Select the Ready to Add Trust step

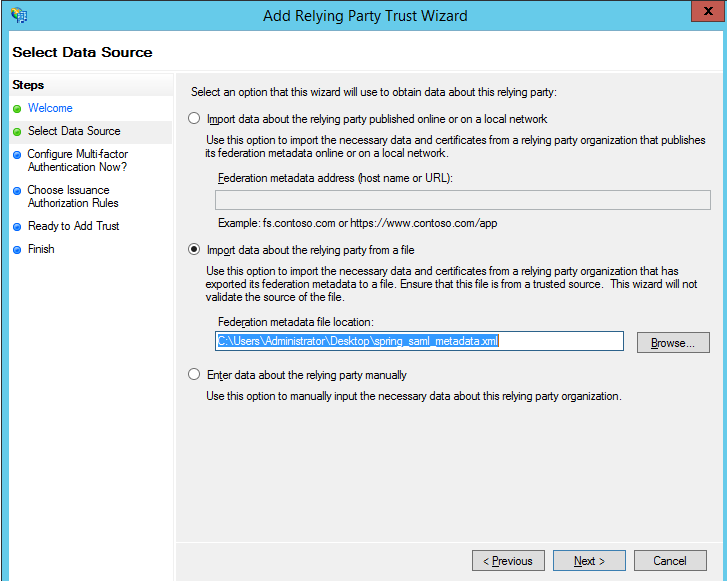click(x=74, y=226)
